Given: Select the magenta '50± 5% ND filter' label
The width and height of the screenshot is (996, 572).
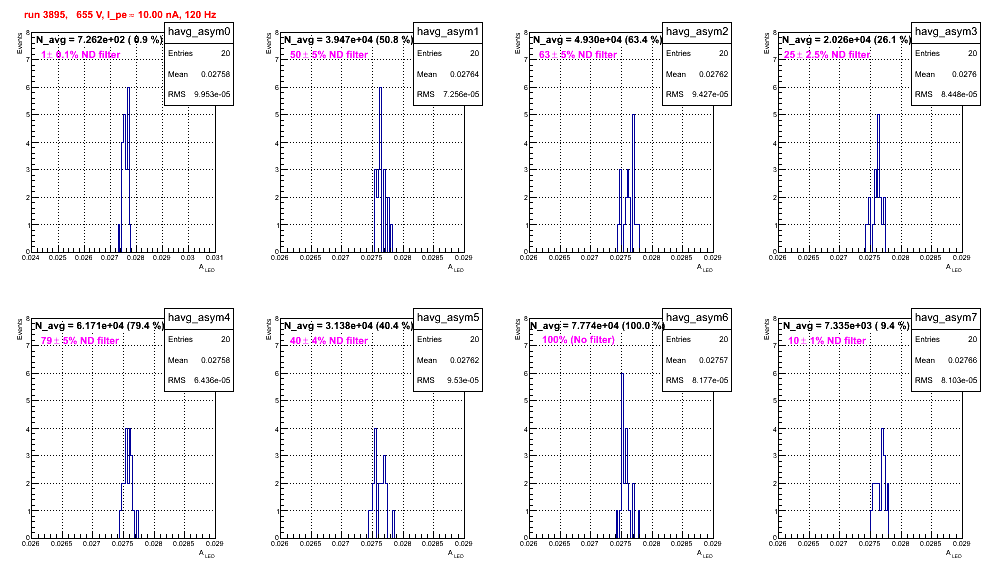Looking at the screenshot, I should (329, 55).
